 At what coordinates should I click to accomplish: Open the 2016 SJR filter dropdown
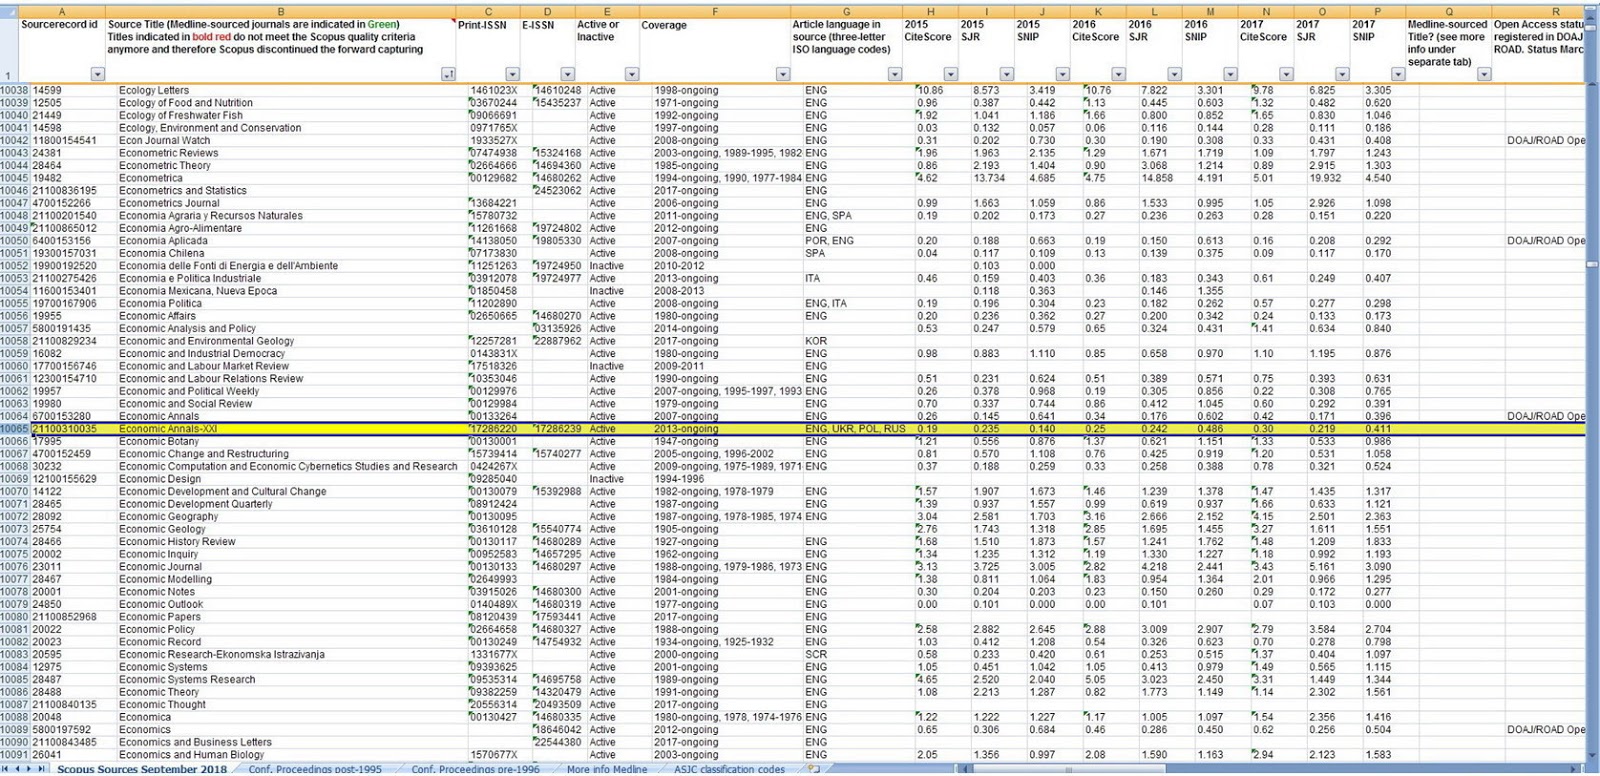(x=1174, y=74)
